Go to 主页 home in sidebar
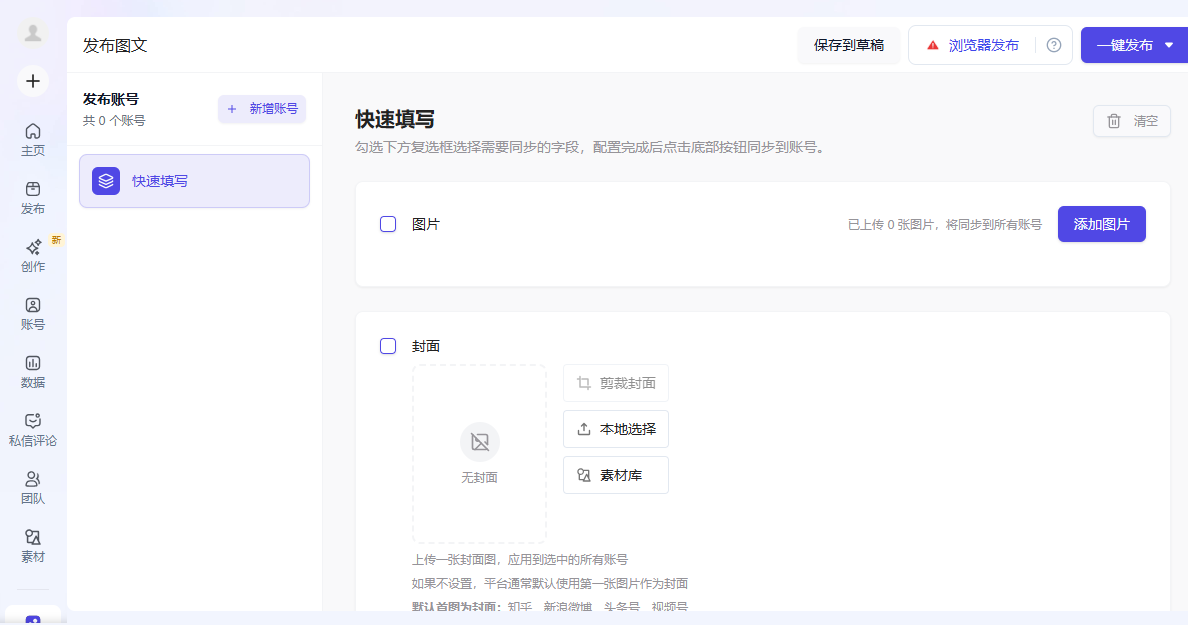Screen dimensions: 1188x625 tap(33, 140)
